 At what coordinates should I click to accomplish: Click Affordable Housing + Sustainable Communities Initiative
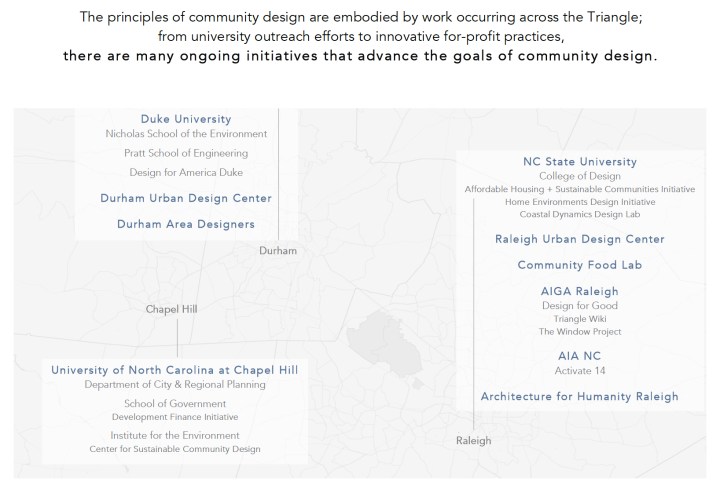click(x=580, y=189)
